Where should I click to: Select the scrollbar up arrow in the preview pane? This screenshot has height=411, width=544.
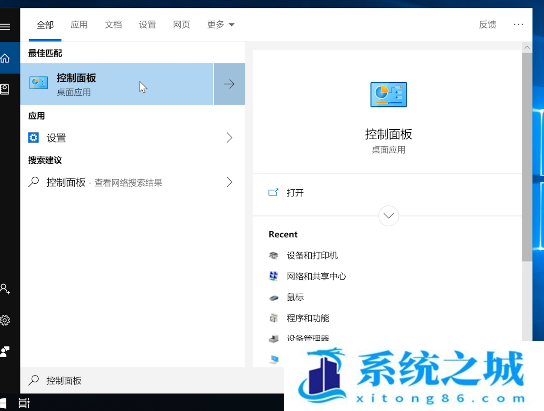point(527,48)
